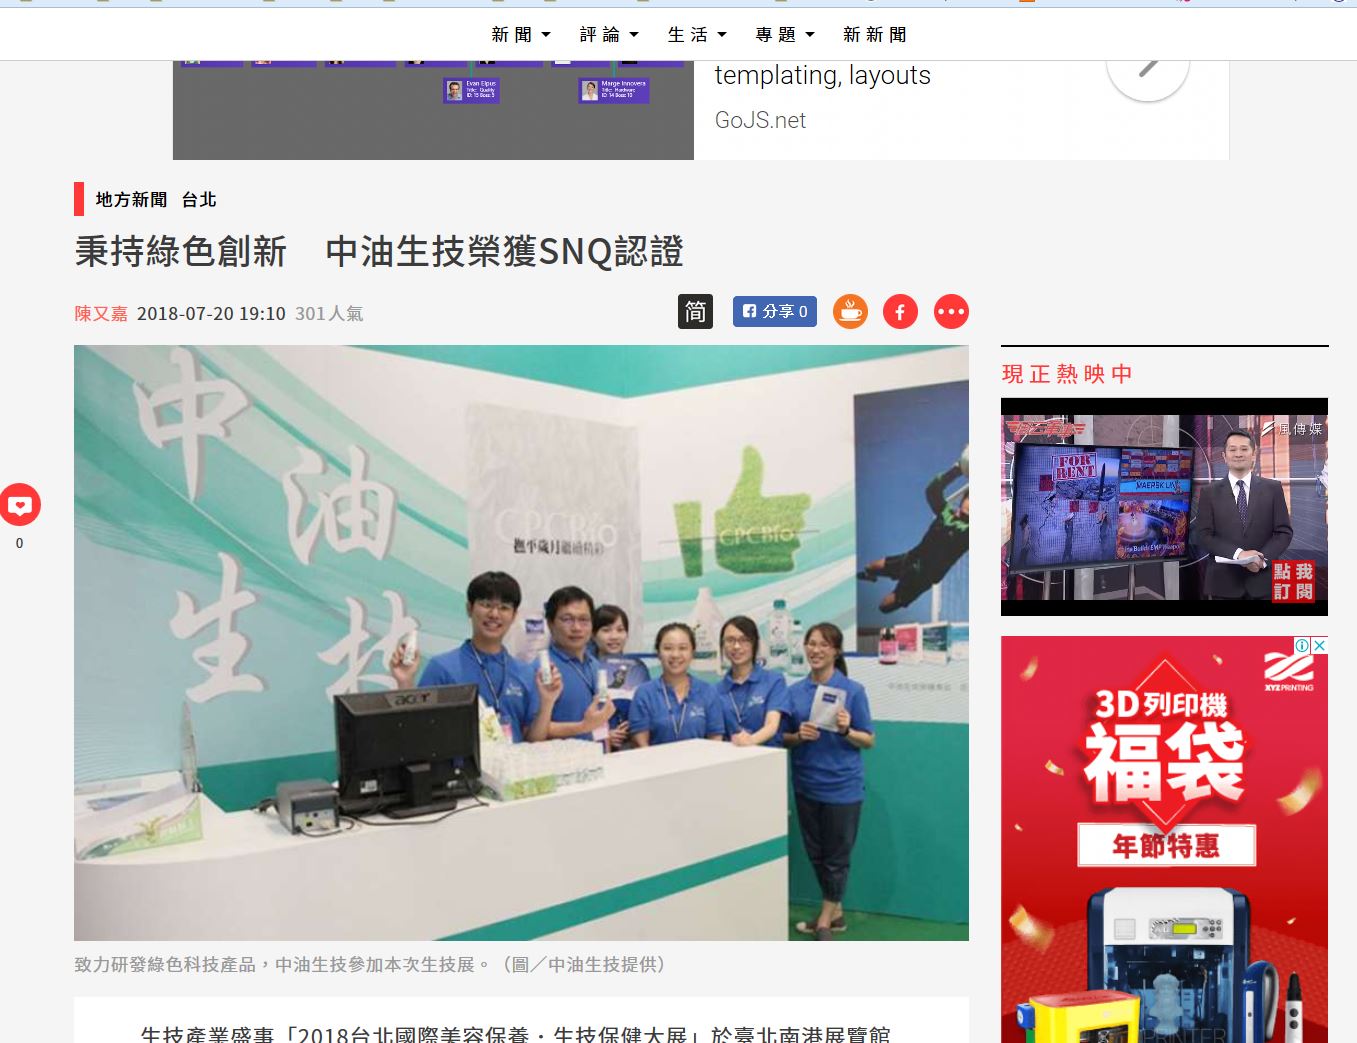Switch to Simplified Chinese with 简 icon
This screenshot has width=1357, height=1043.
[x=695, y=312]
